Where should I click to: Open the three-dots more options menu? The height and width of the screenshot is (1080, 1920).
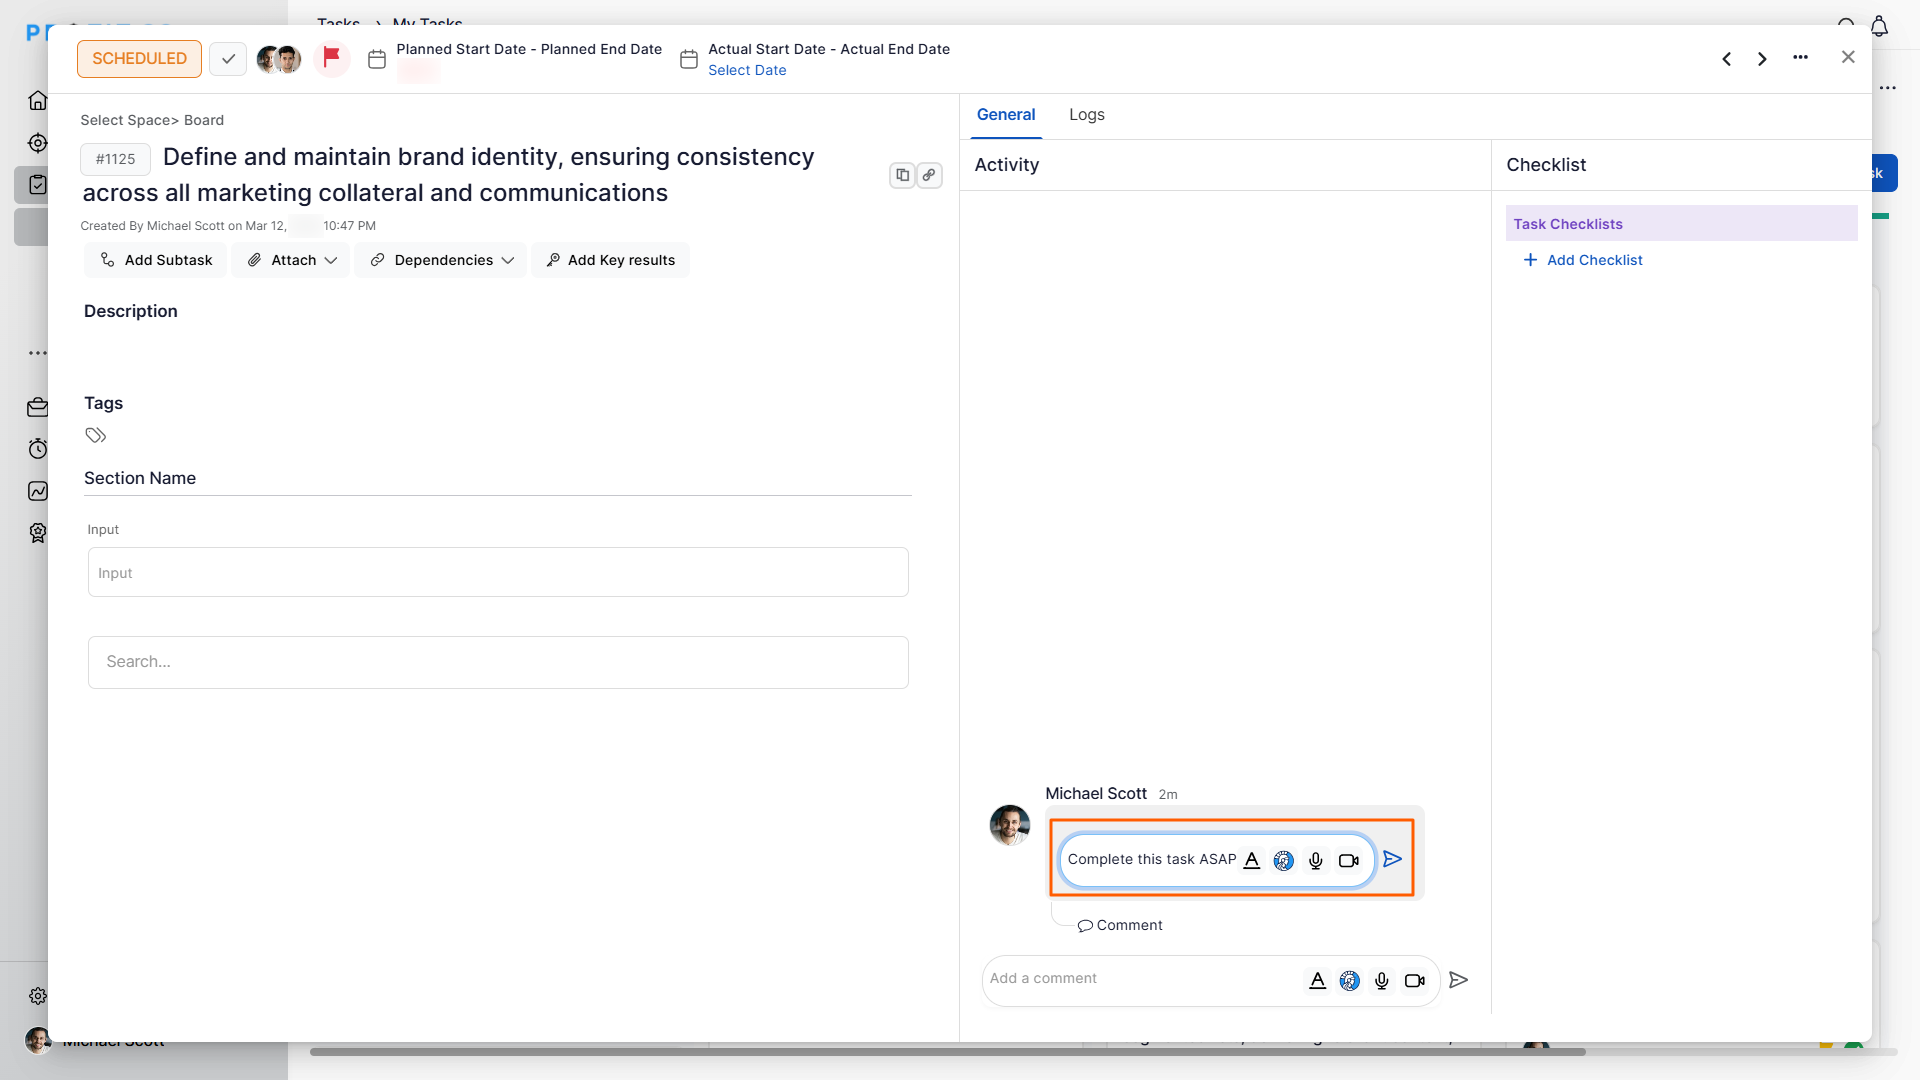[x=1800, y=58]
